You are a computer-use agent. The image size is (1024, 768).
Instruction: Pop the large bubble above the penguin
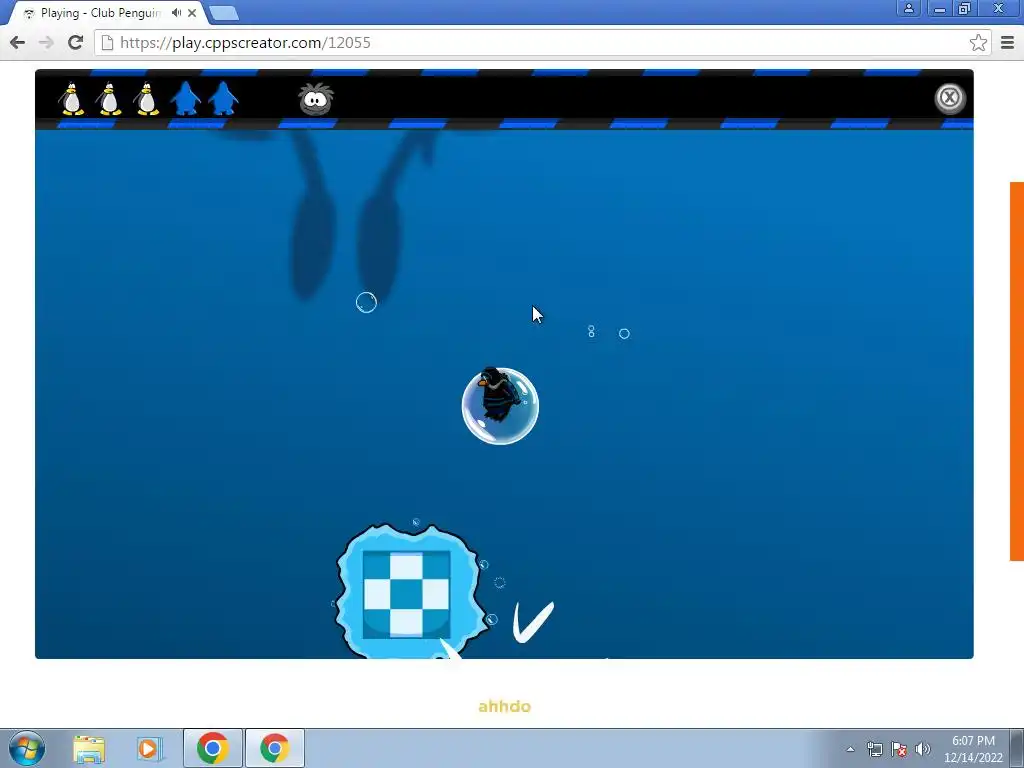tap(366, 302)
